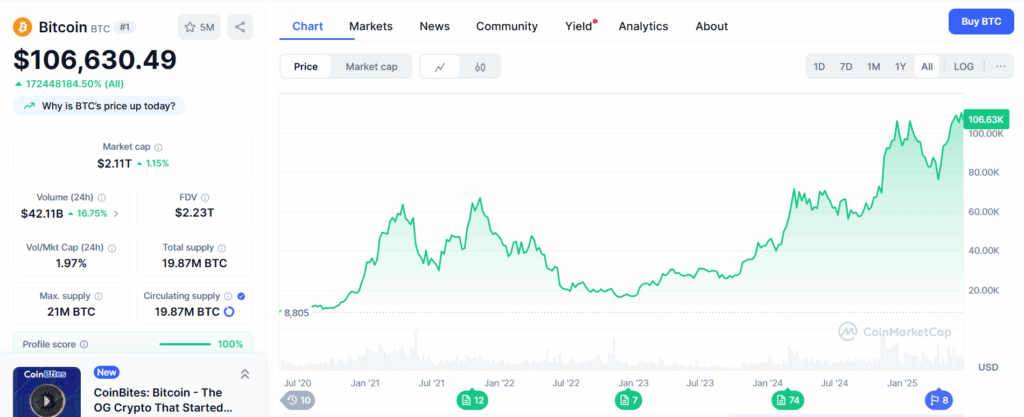Click the history marker labeled 10
1024x417 pixels.
[297, 400]
